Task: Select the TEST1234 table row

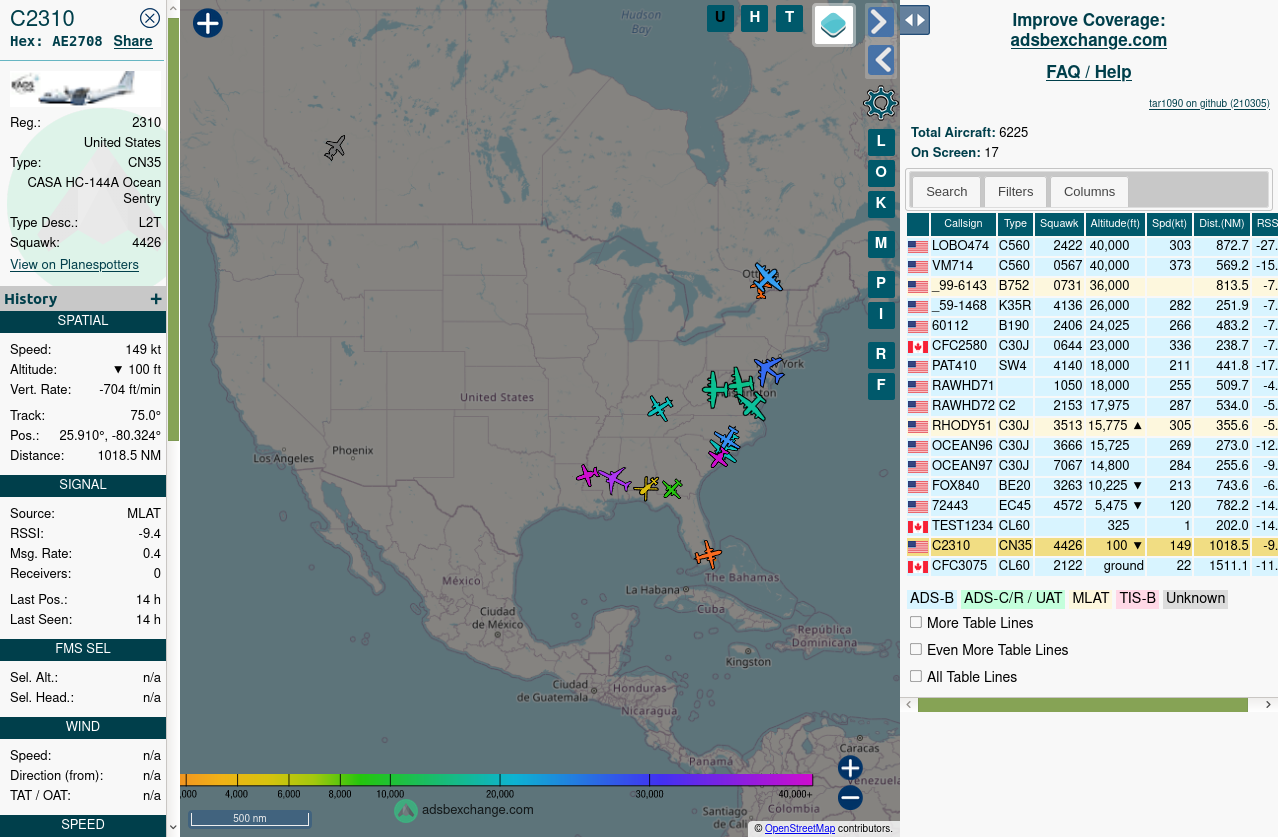Action: coord(1092,526)
